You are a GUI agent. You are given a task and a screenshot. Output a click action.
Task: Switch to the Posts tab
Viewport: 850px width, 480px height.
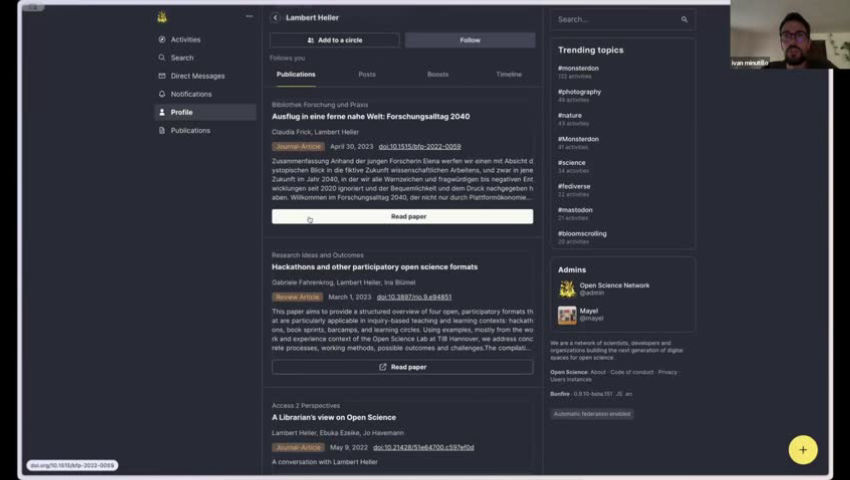[x=367, y=74]
